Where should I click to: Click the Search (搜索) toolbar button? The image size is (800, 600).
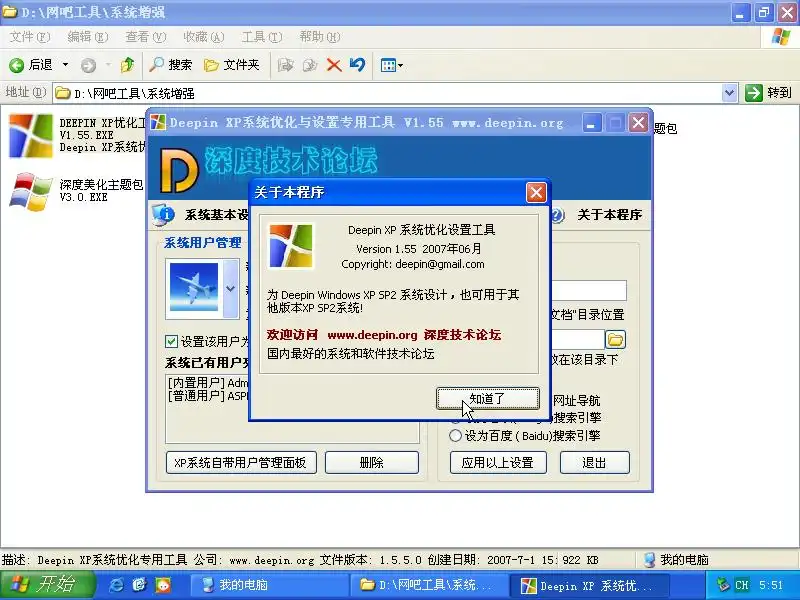click(170, 65)
